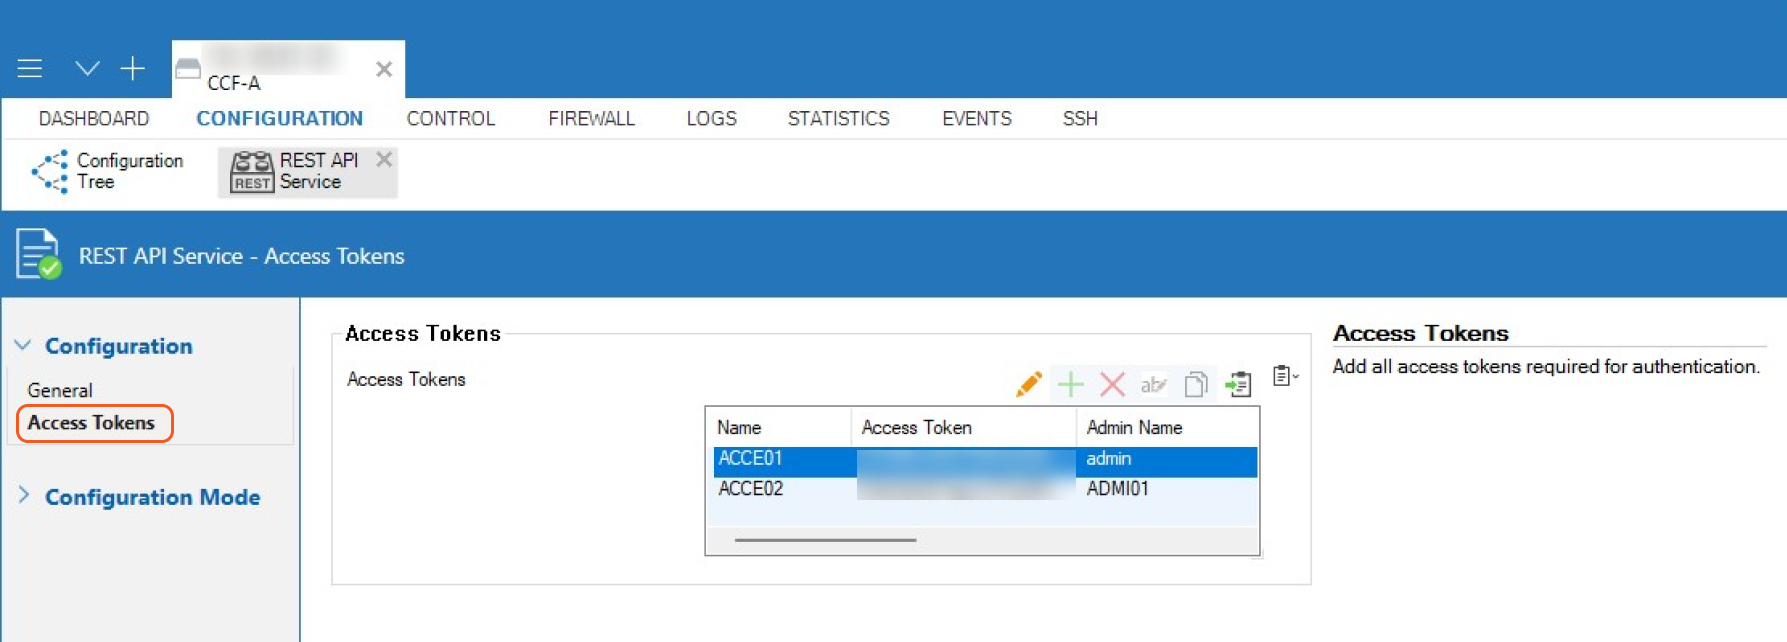Viewport: 1787px width, 642px height.
Task: Select General in the left sidebar
Action: tap(60, 390)
